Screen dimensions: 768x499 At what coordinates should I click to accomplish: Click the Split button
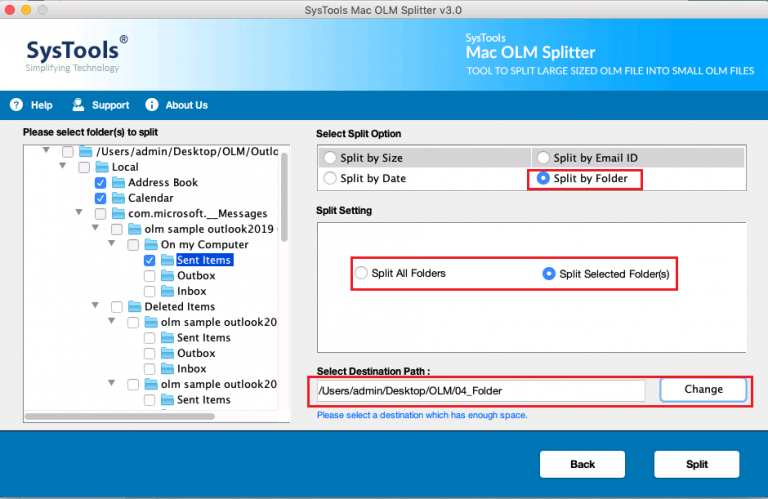696,464
